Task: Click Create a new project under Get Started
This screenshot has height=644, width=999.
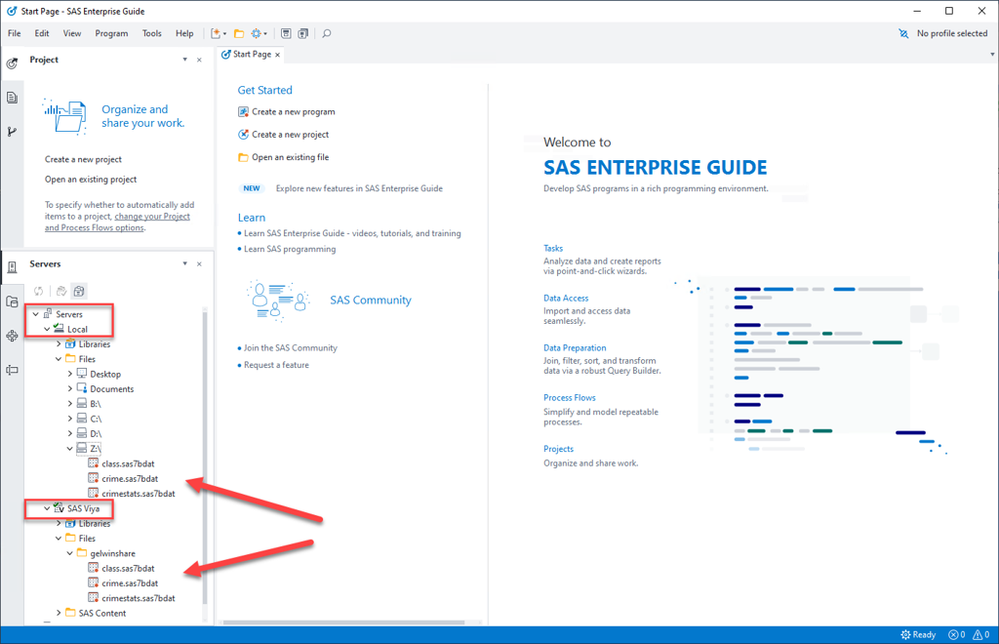Action: coord(290,134)
